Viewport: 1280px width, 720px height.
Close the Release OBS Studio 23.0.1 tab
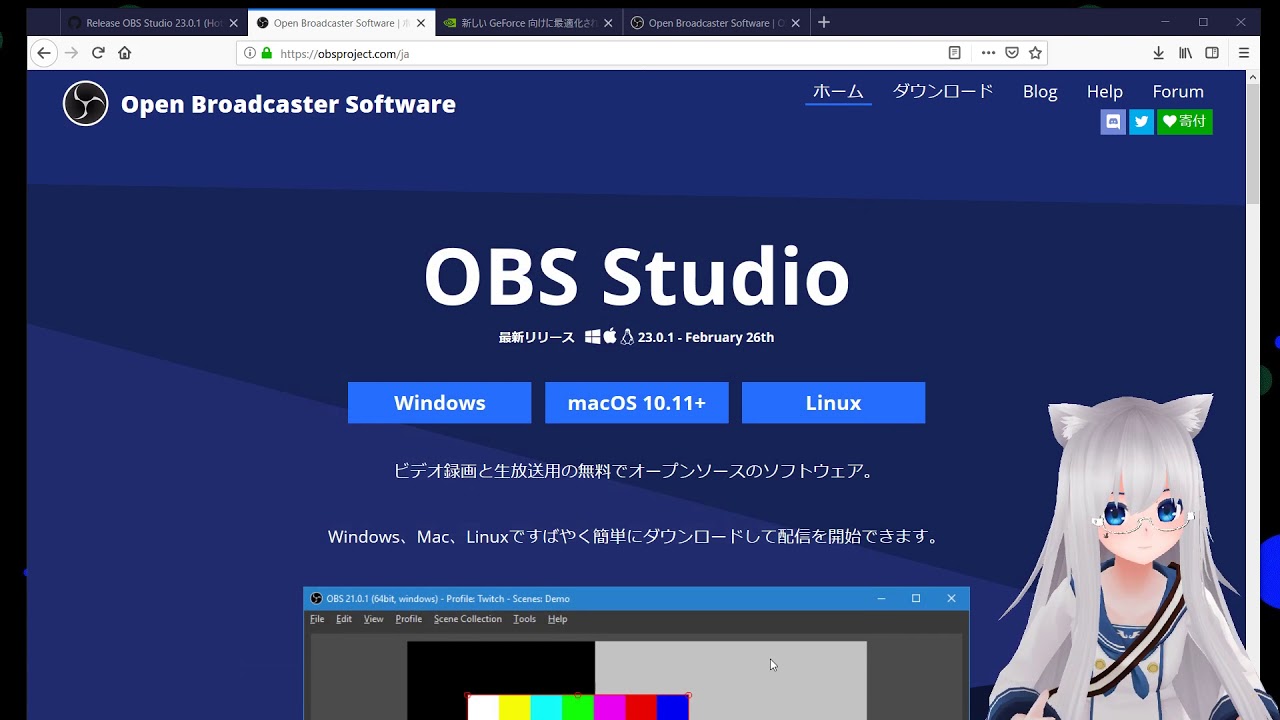233,23
